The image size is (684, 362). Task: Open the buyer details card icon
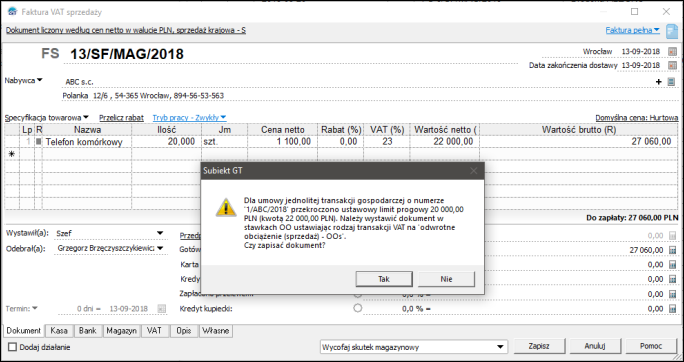click(671, 82)
